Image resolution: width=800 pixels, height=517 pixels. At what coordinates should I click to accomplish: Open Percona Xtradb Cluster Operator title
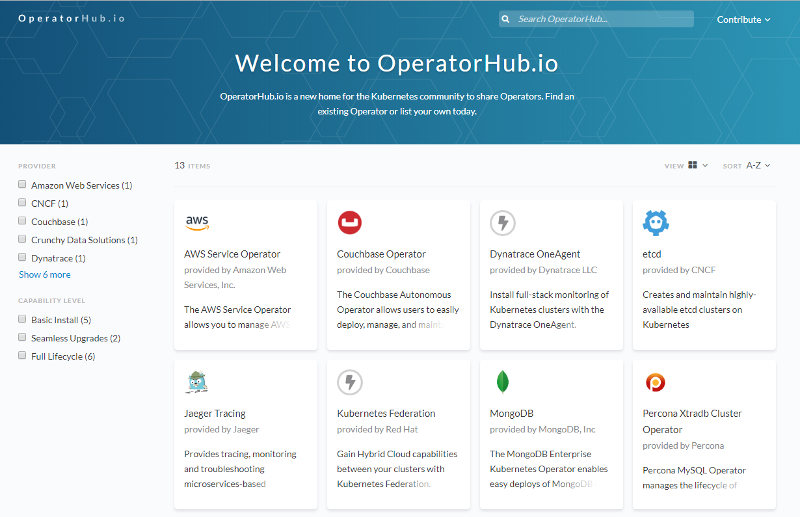692,422
